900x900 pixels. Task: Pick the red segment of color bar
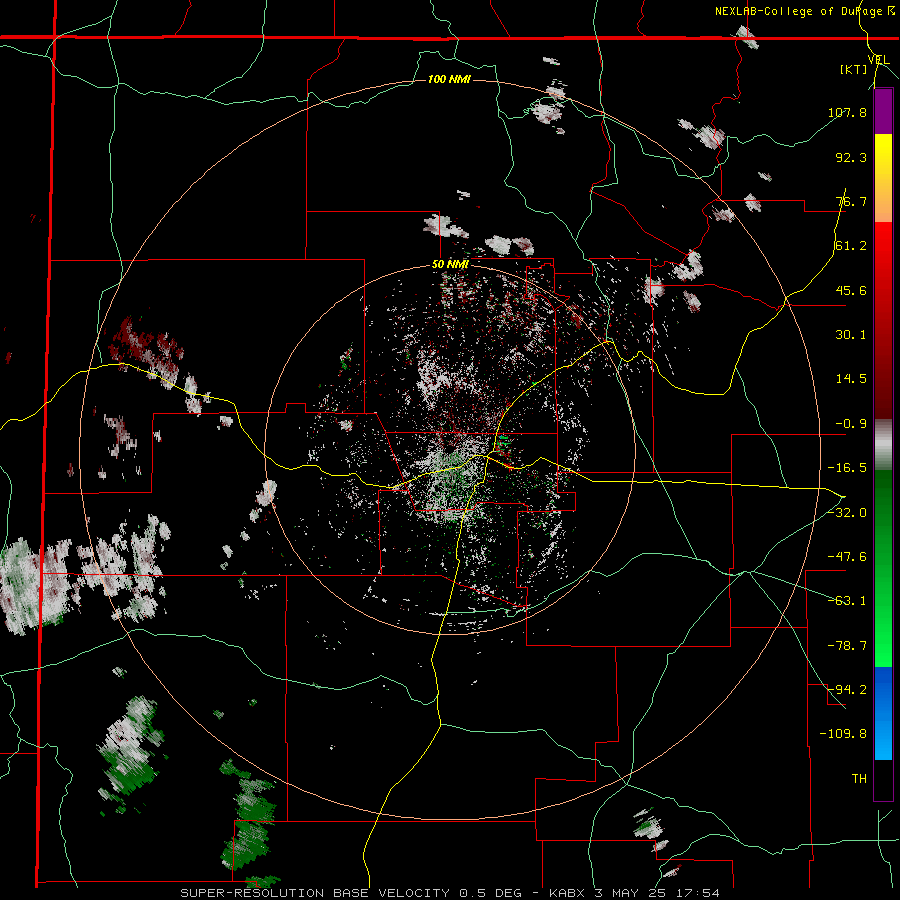tap(883, 320)
